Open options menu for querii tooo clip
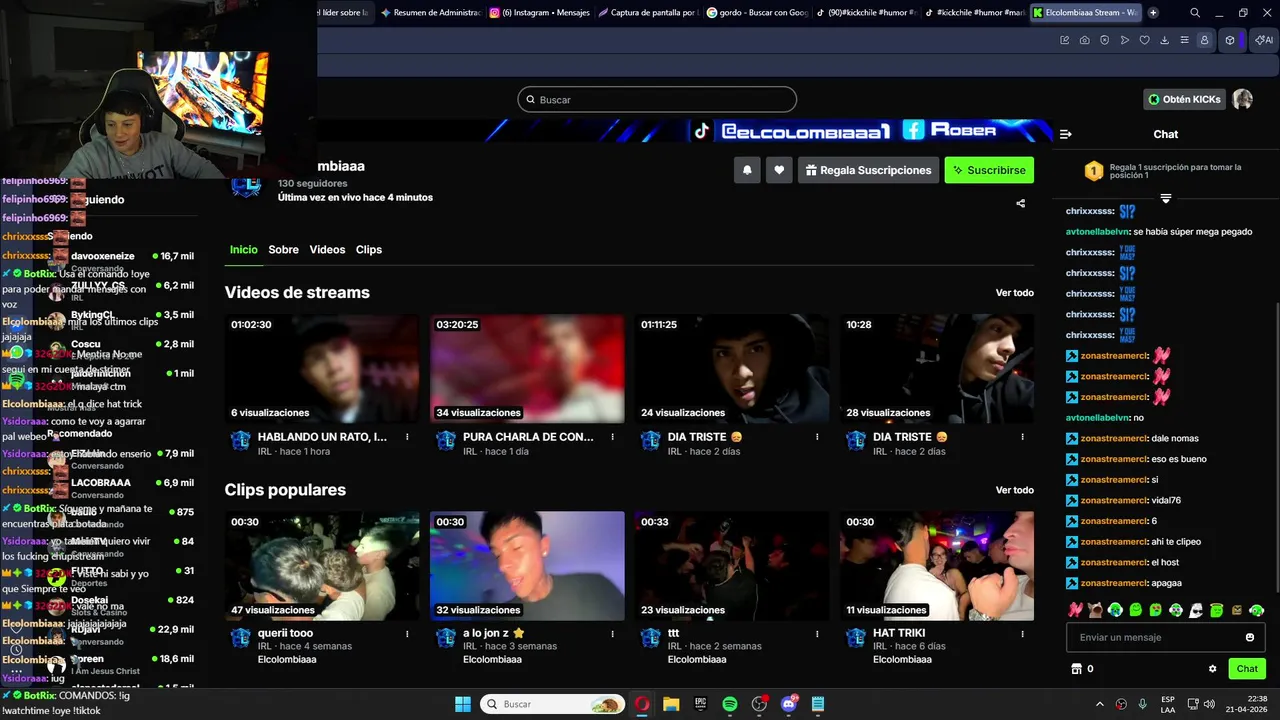Viewport: 1280px width, 720px height. point(407,634)
